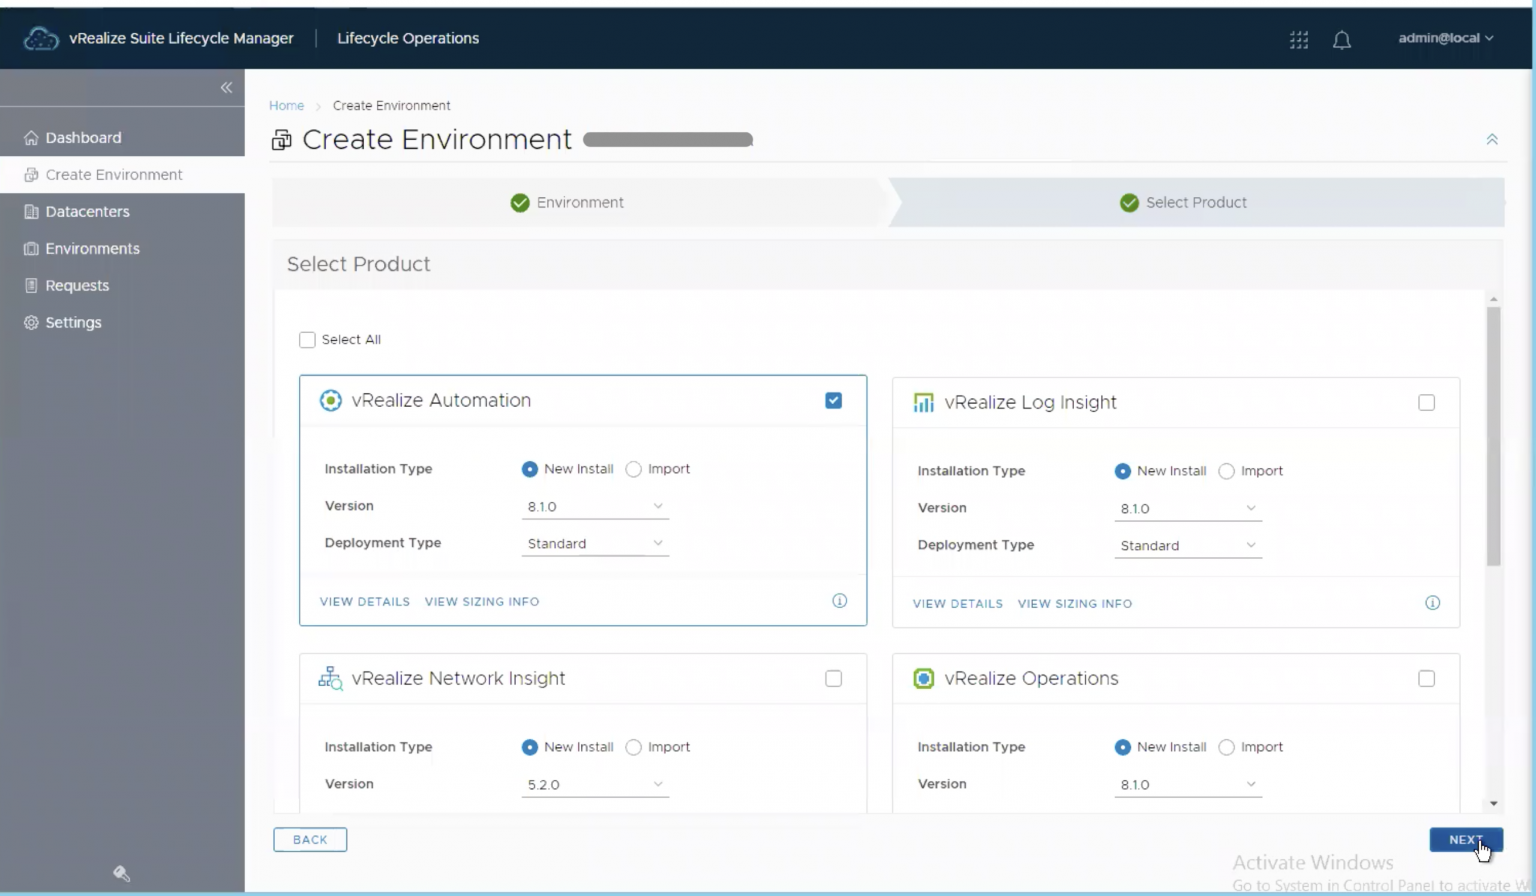Select New Install for vRealize Network Insight
This screenshot has width=1536, height=896.
530,747
